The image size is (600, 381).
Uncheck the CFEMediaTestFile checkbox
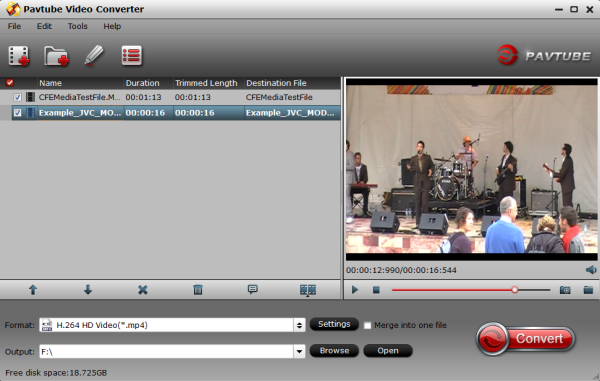click(18, 97)
